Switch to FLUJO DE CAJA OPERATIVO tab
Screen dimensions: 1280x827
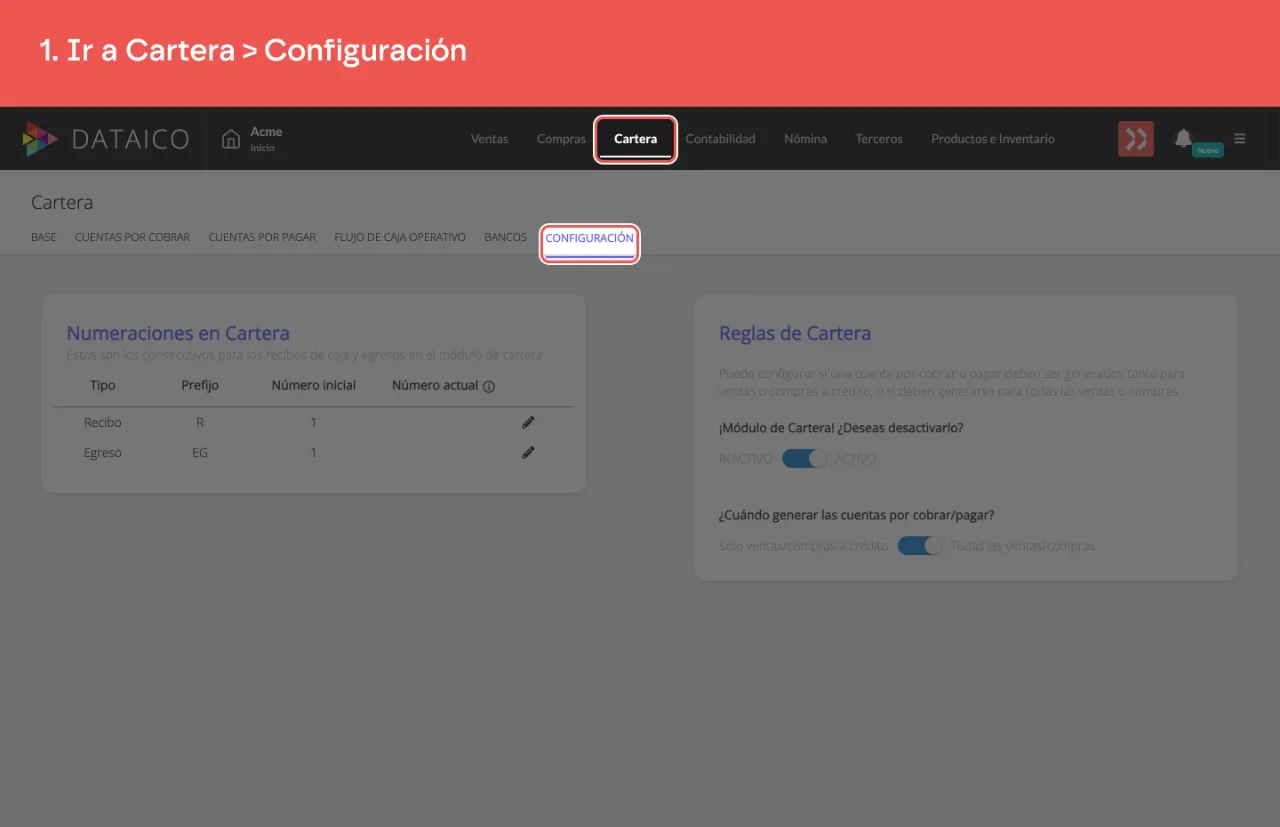(400, 238)
